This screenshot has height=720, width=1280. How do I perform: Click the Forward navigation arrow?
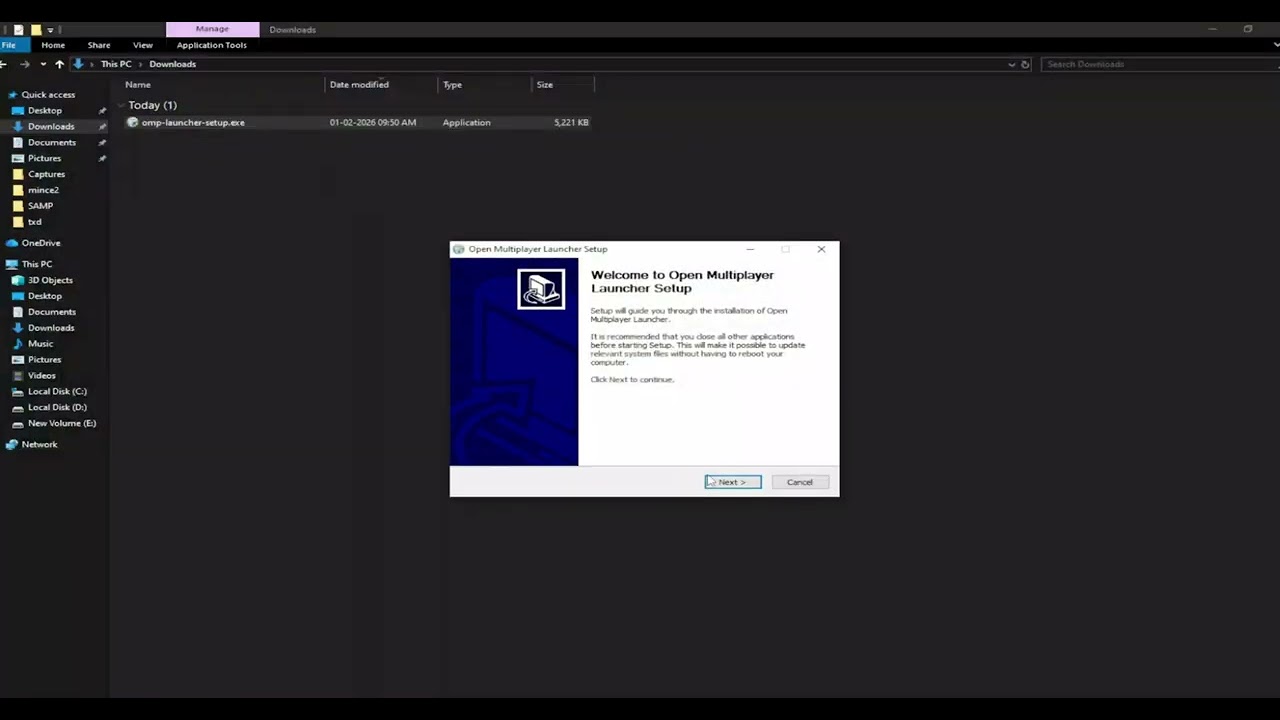tap(24, 64)
